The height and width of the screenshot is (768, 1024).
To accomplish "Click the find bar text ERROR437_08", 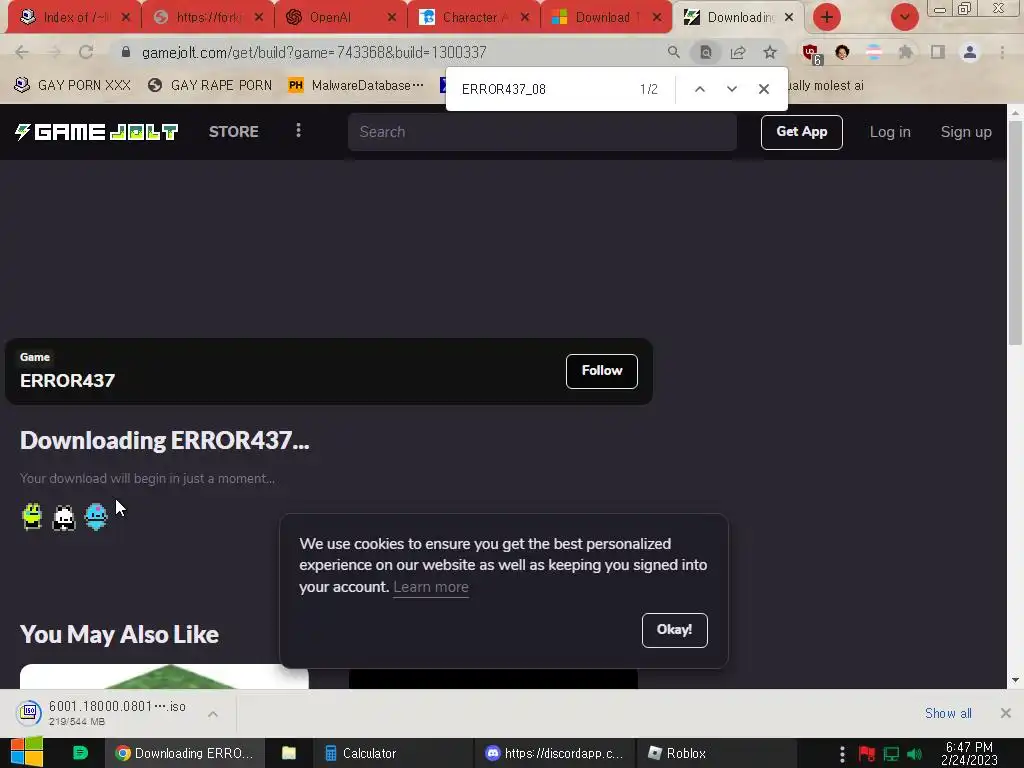I will coord(504,89).
